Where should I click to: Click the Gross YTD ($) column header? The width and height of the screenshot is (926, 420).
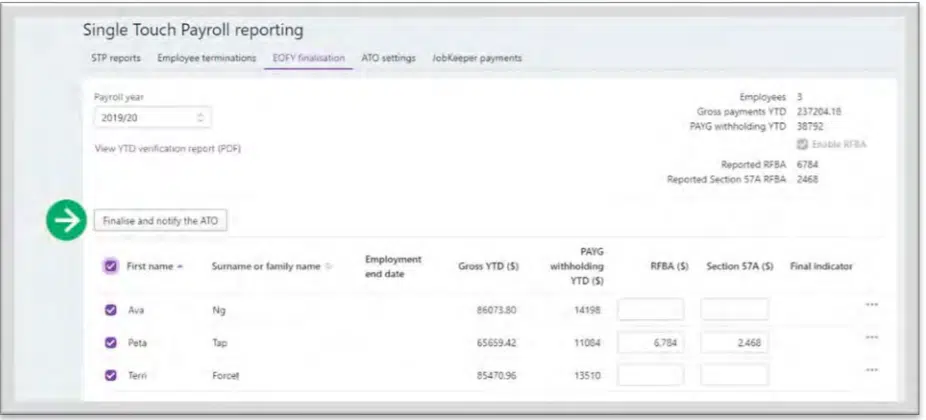click(488, 266)
